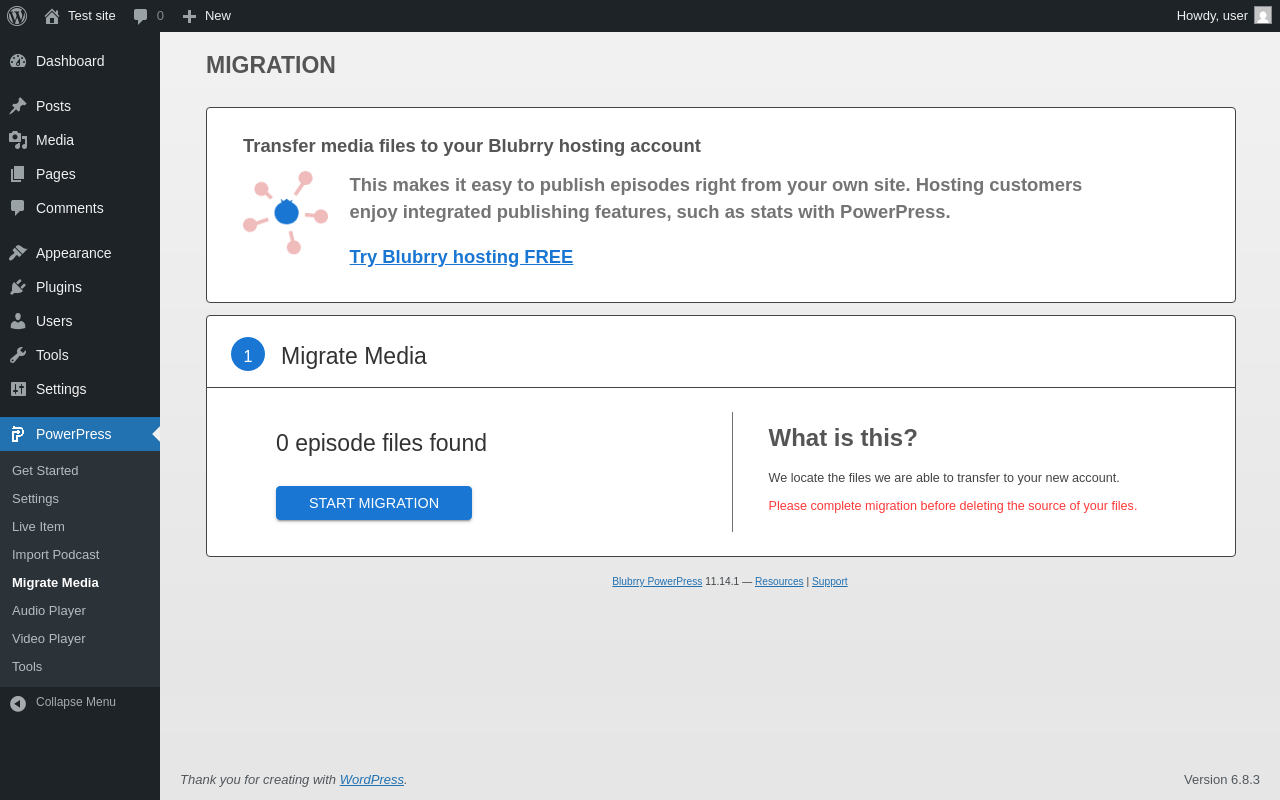
Task: Select Migrate Media submenu item
Action: 55,582
